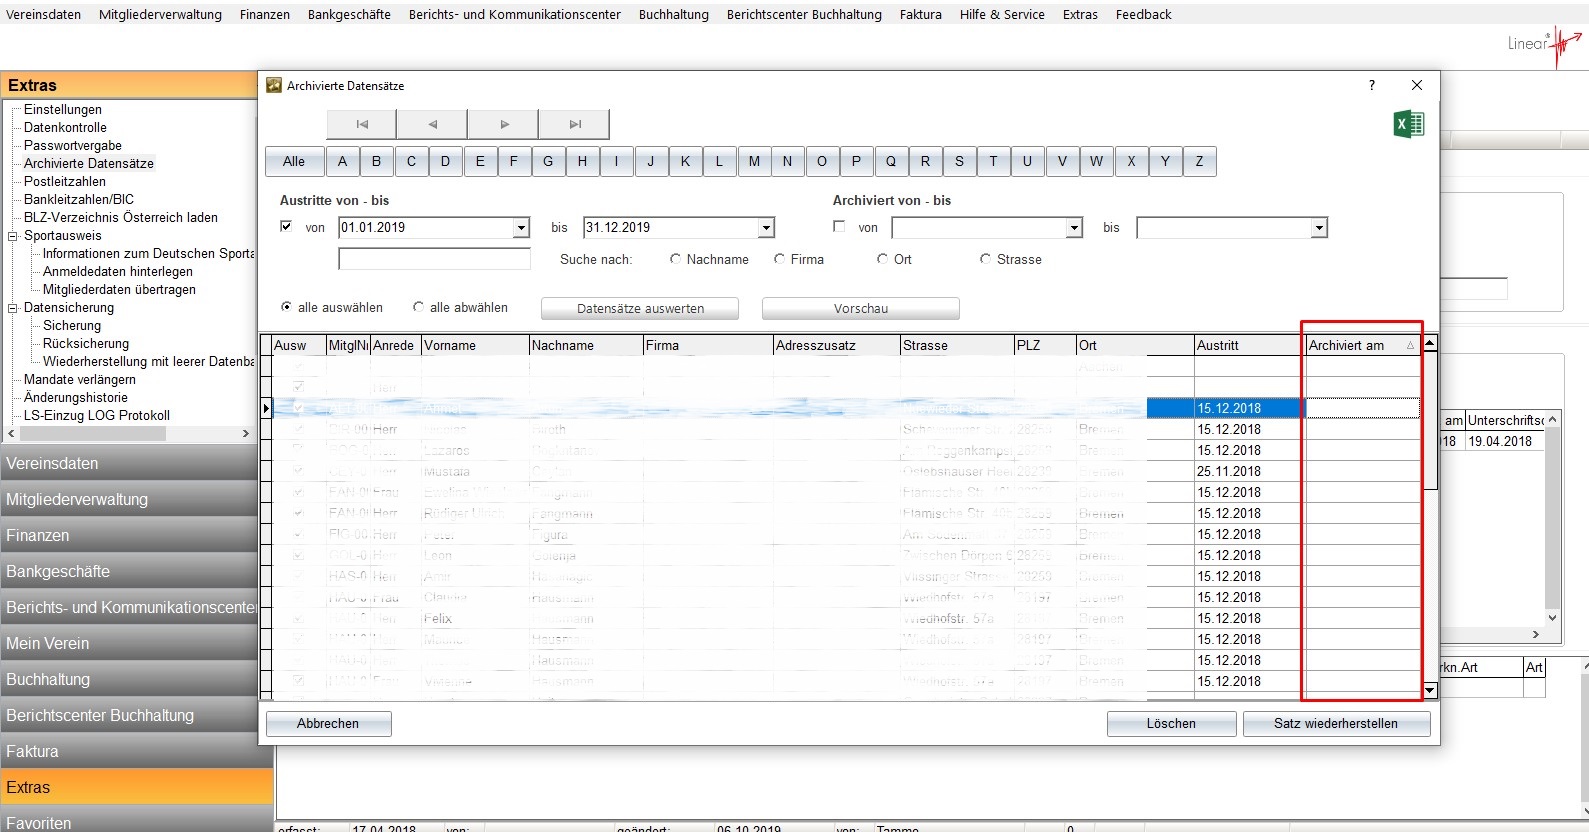This screenshot has width=1589, height=832.
Task: Open Archiviert von date dropdown
Action: (1074, 228)
